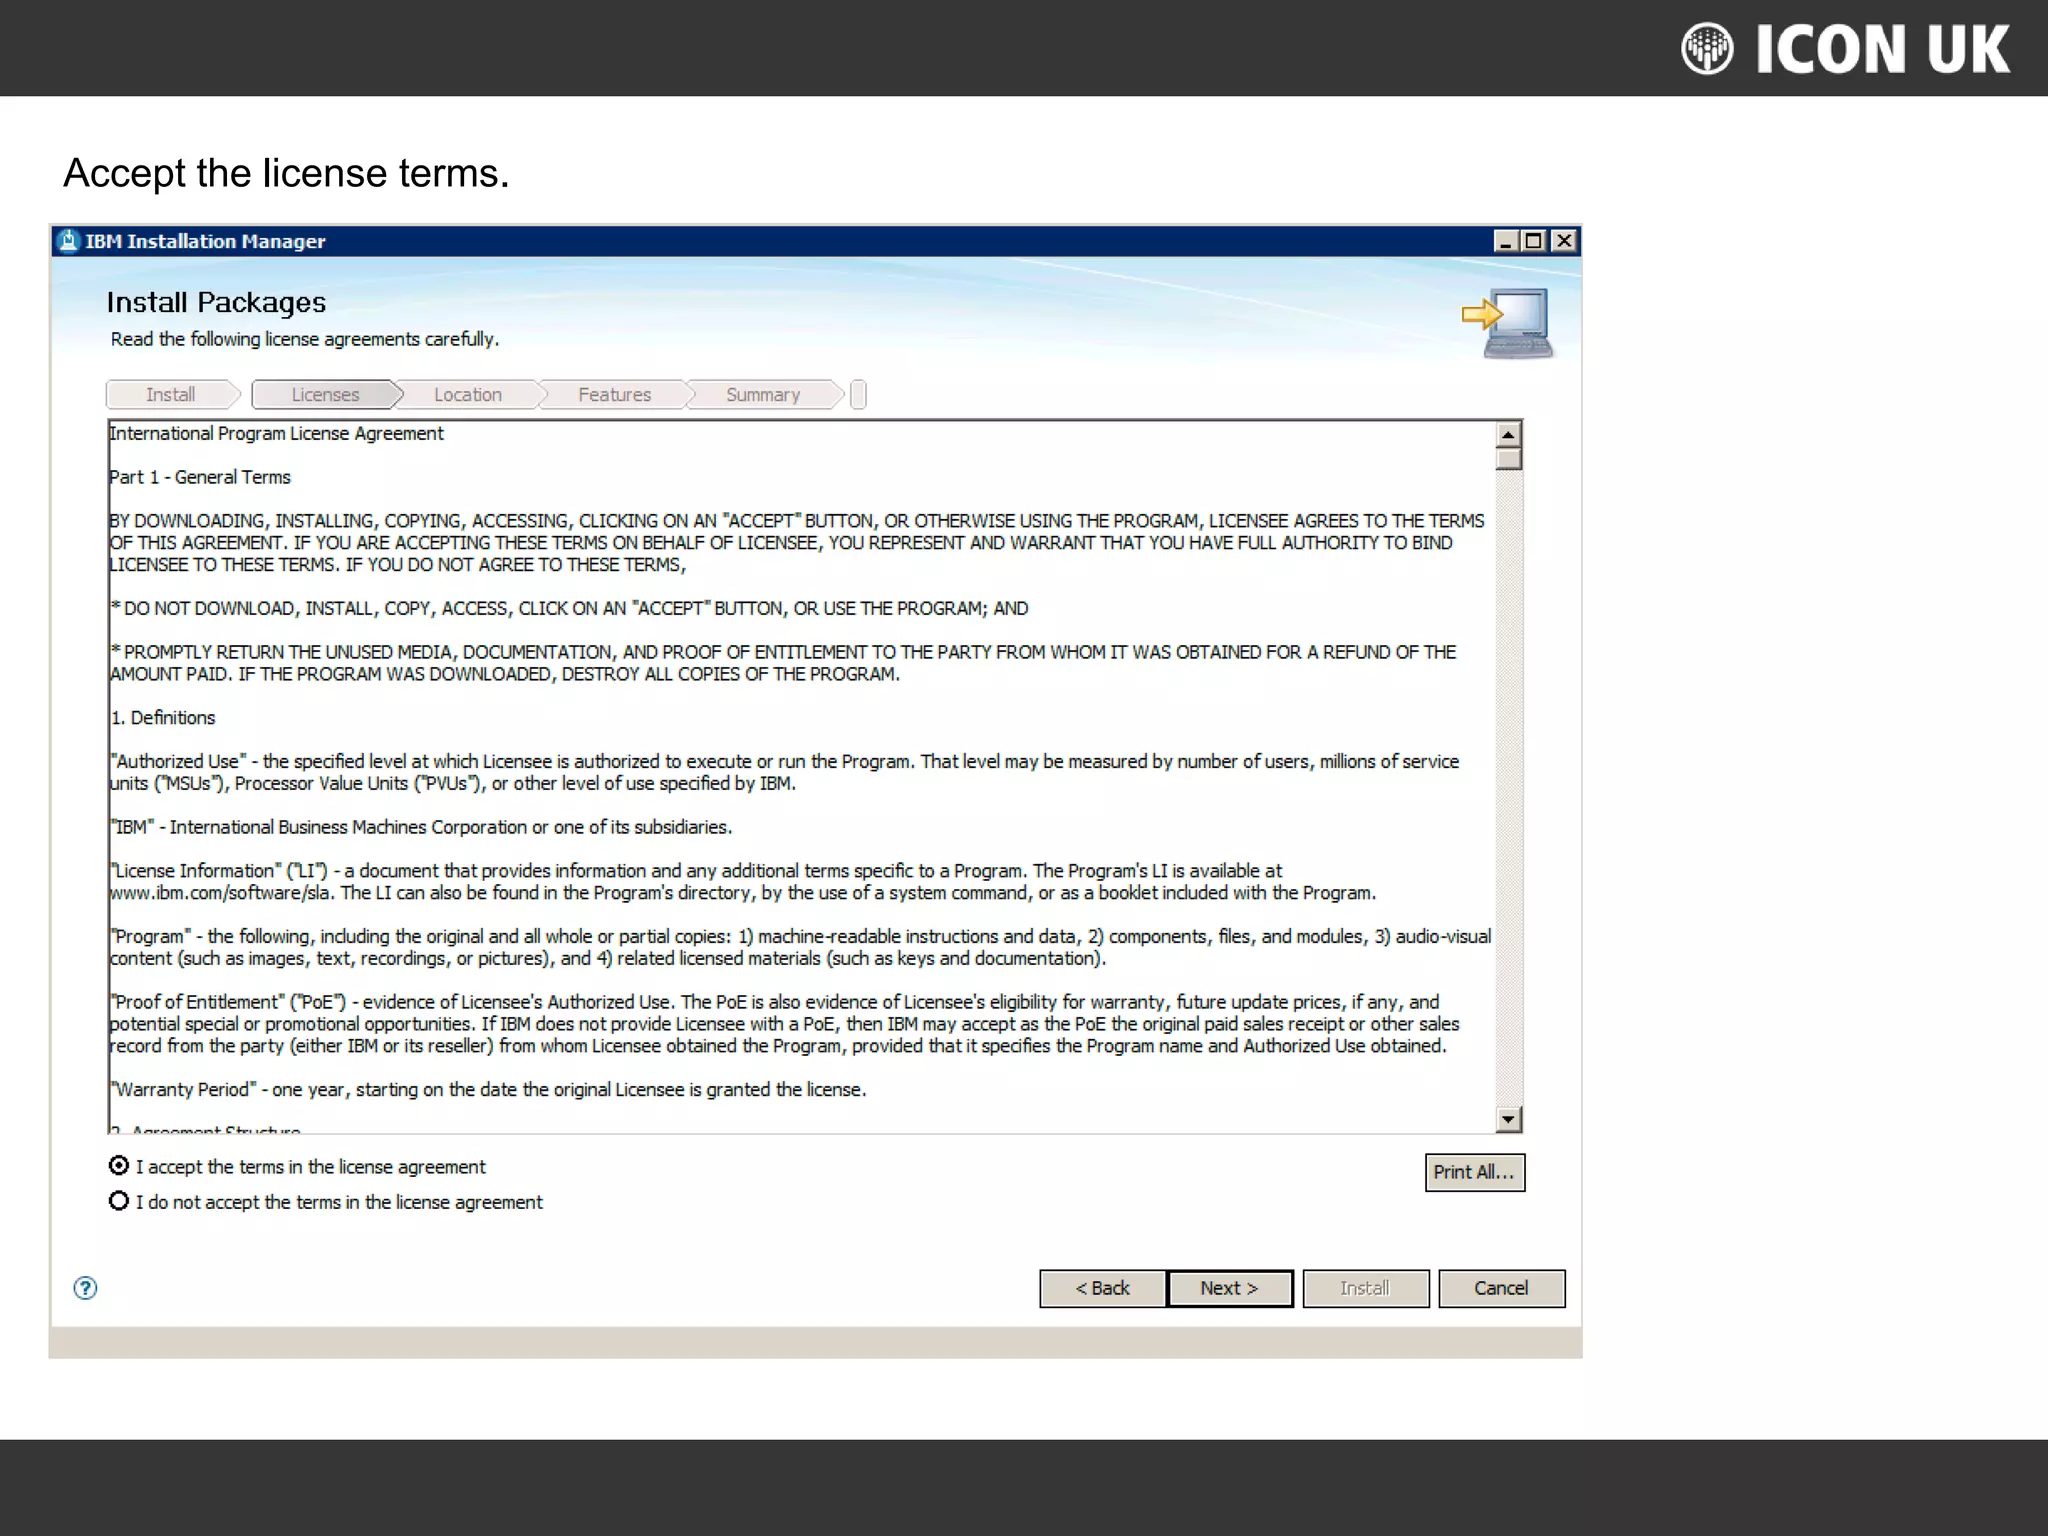Viewport: 2048px width, 1536px height.
Task: Click the 'Install Packages' heading
Action: 216,302
